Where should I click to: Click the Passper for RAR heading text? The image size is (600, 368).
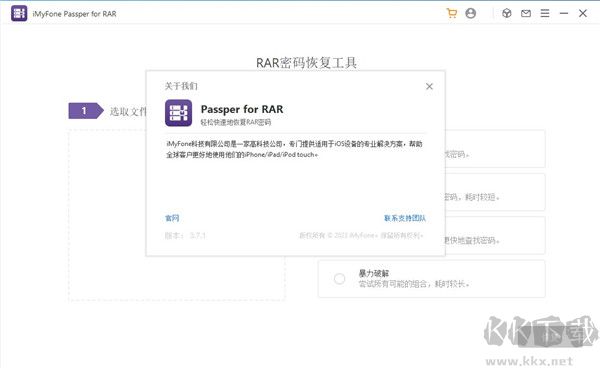[242, 109]
